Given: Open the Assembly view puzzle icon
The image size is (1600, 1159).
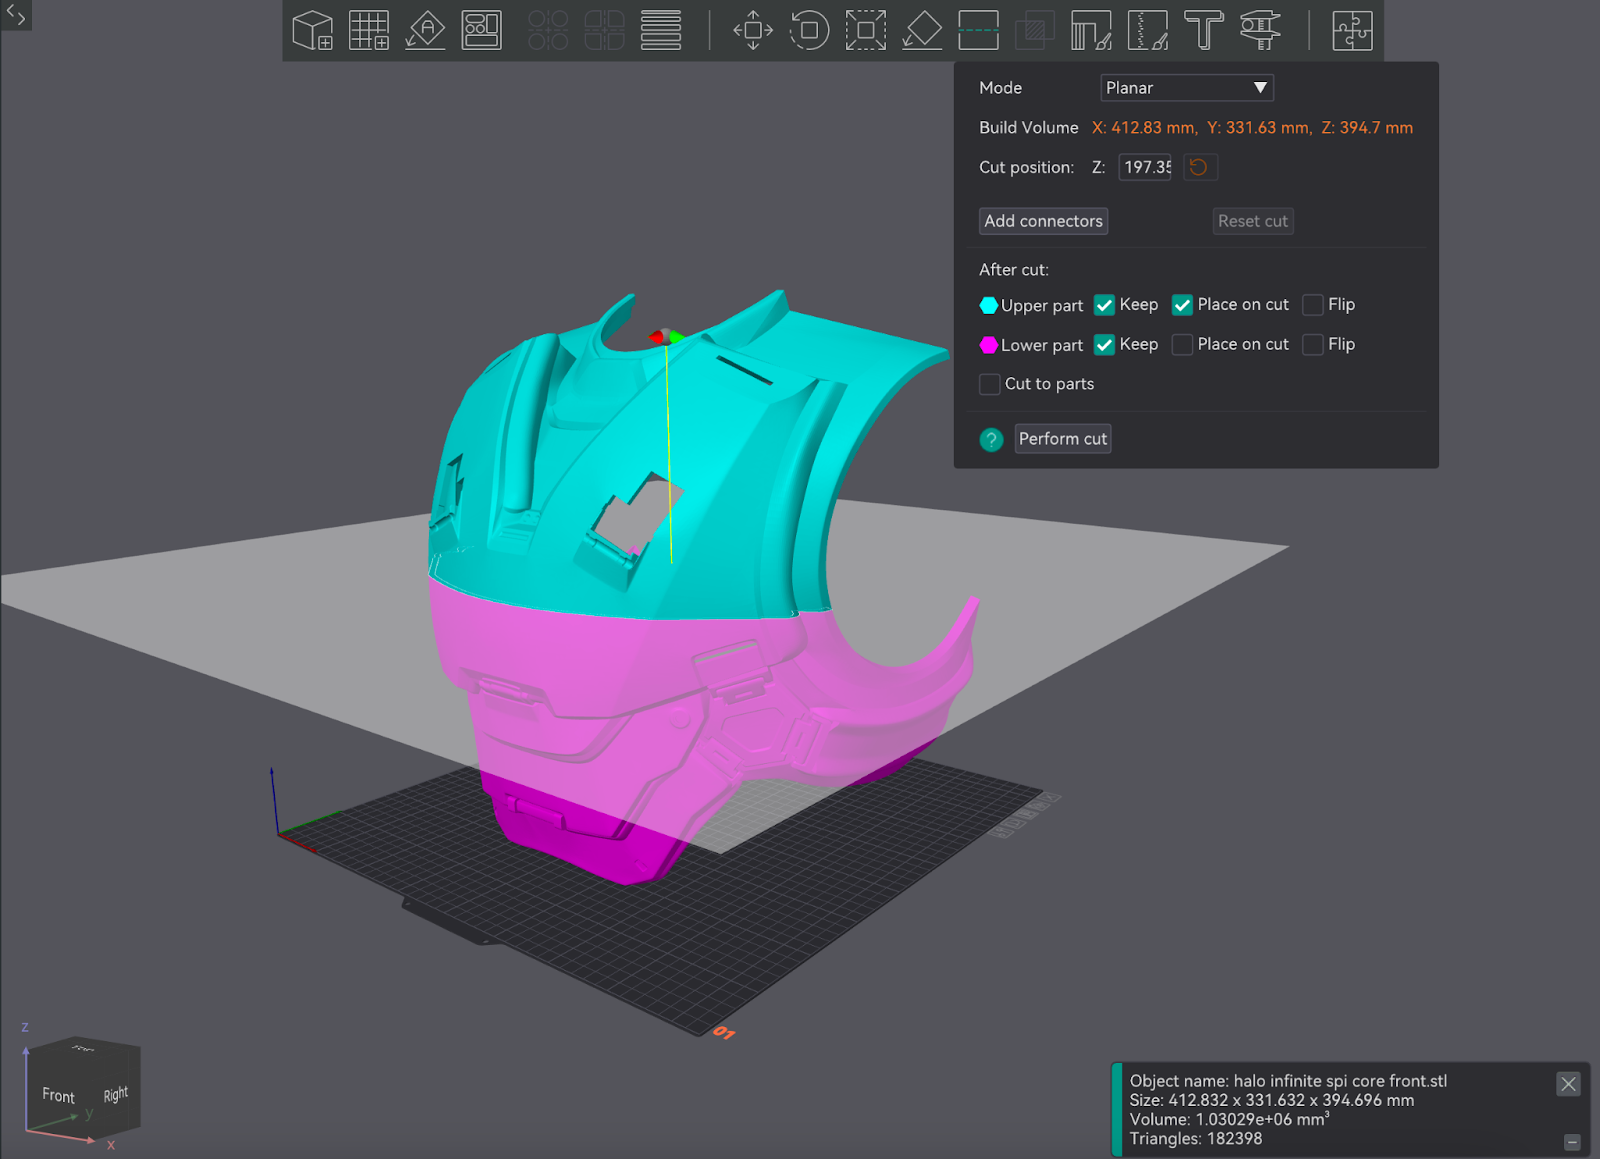Looking at the screenshot, I should (1352, 30).
